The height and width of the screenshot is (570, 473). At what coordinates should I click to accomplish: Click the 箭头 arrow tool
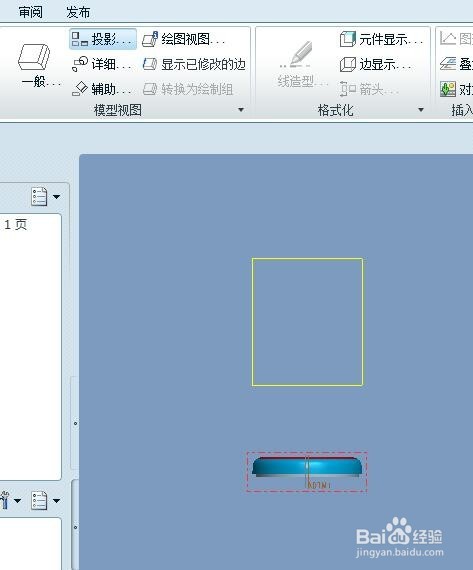point(369,89)
